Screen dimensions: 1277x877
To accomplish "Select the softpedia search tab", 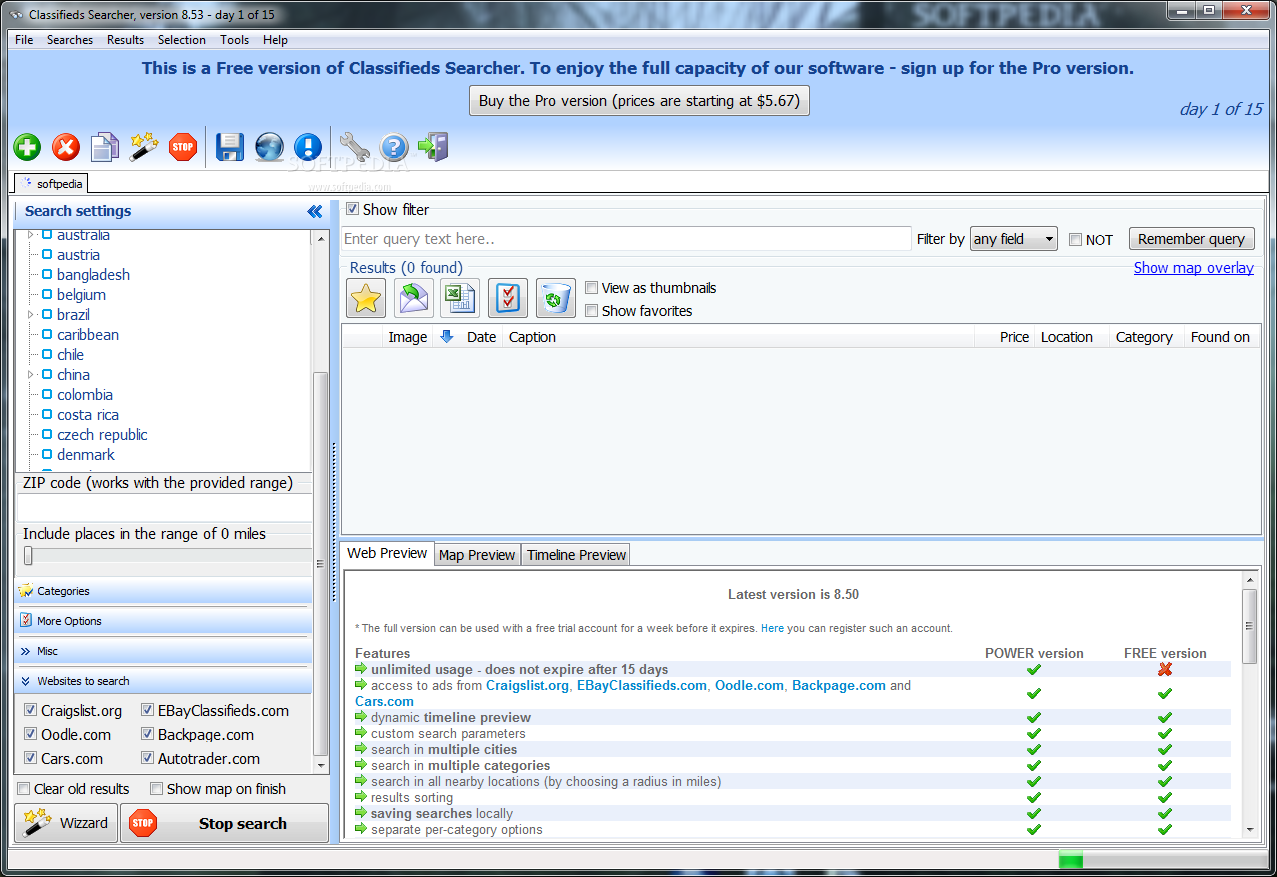I will click(52, 183).
